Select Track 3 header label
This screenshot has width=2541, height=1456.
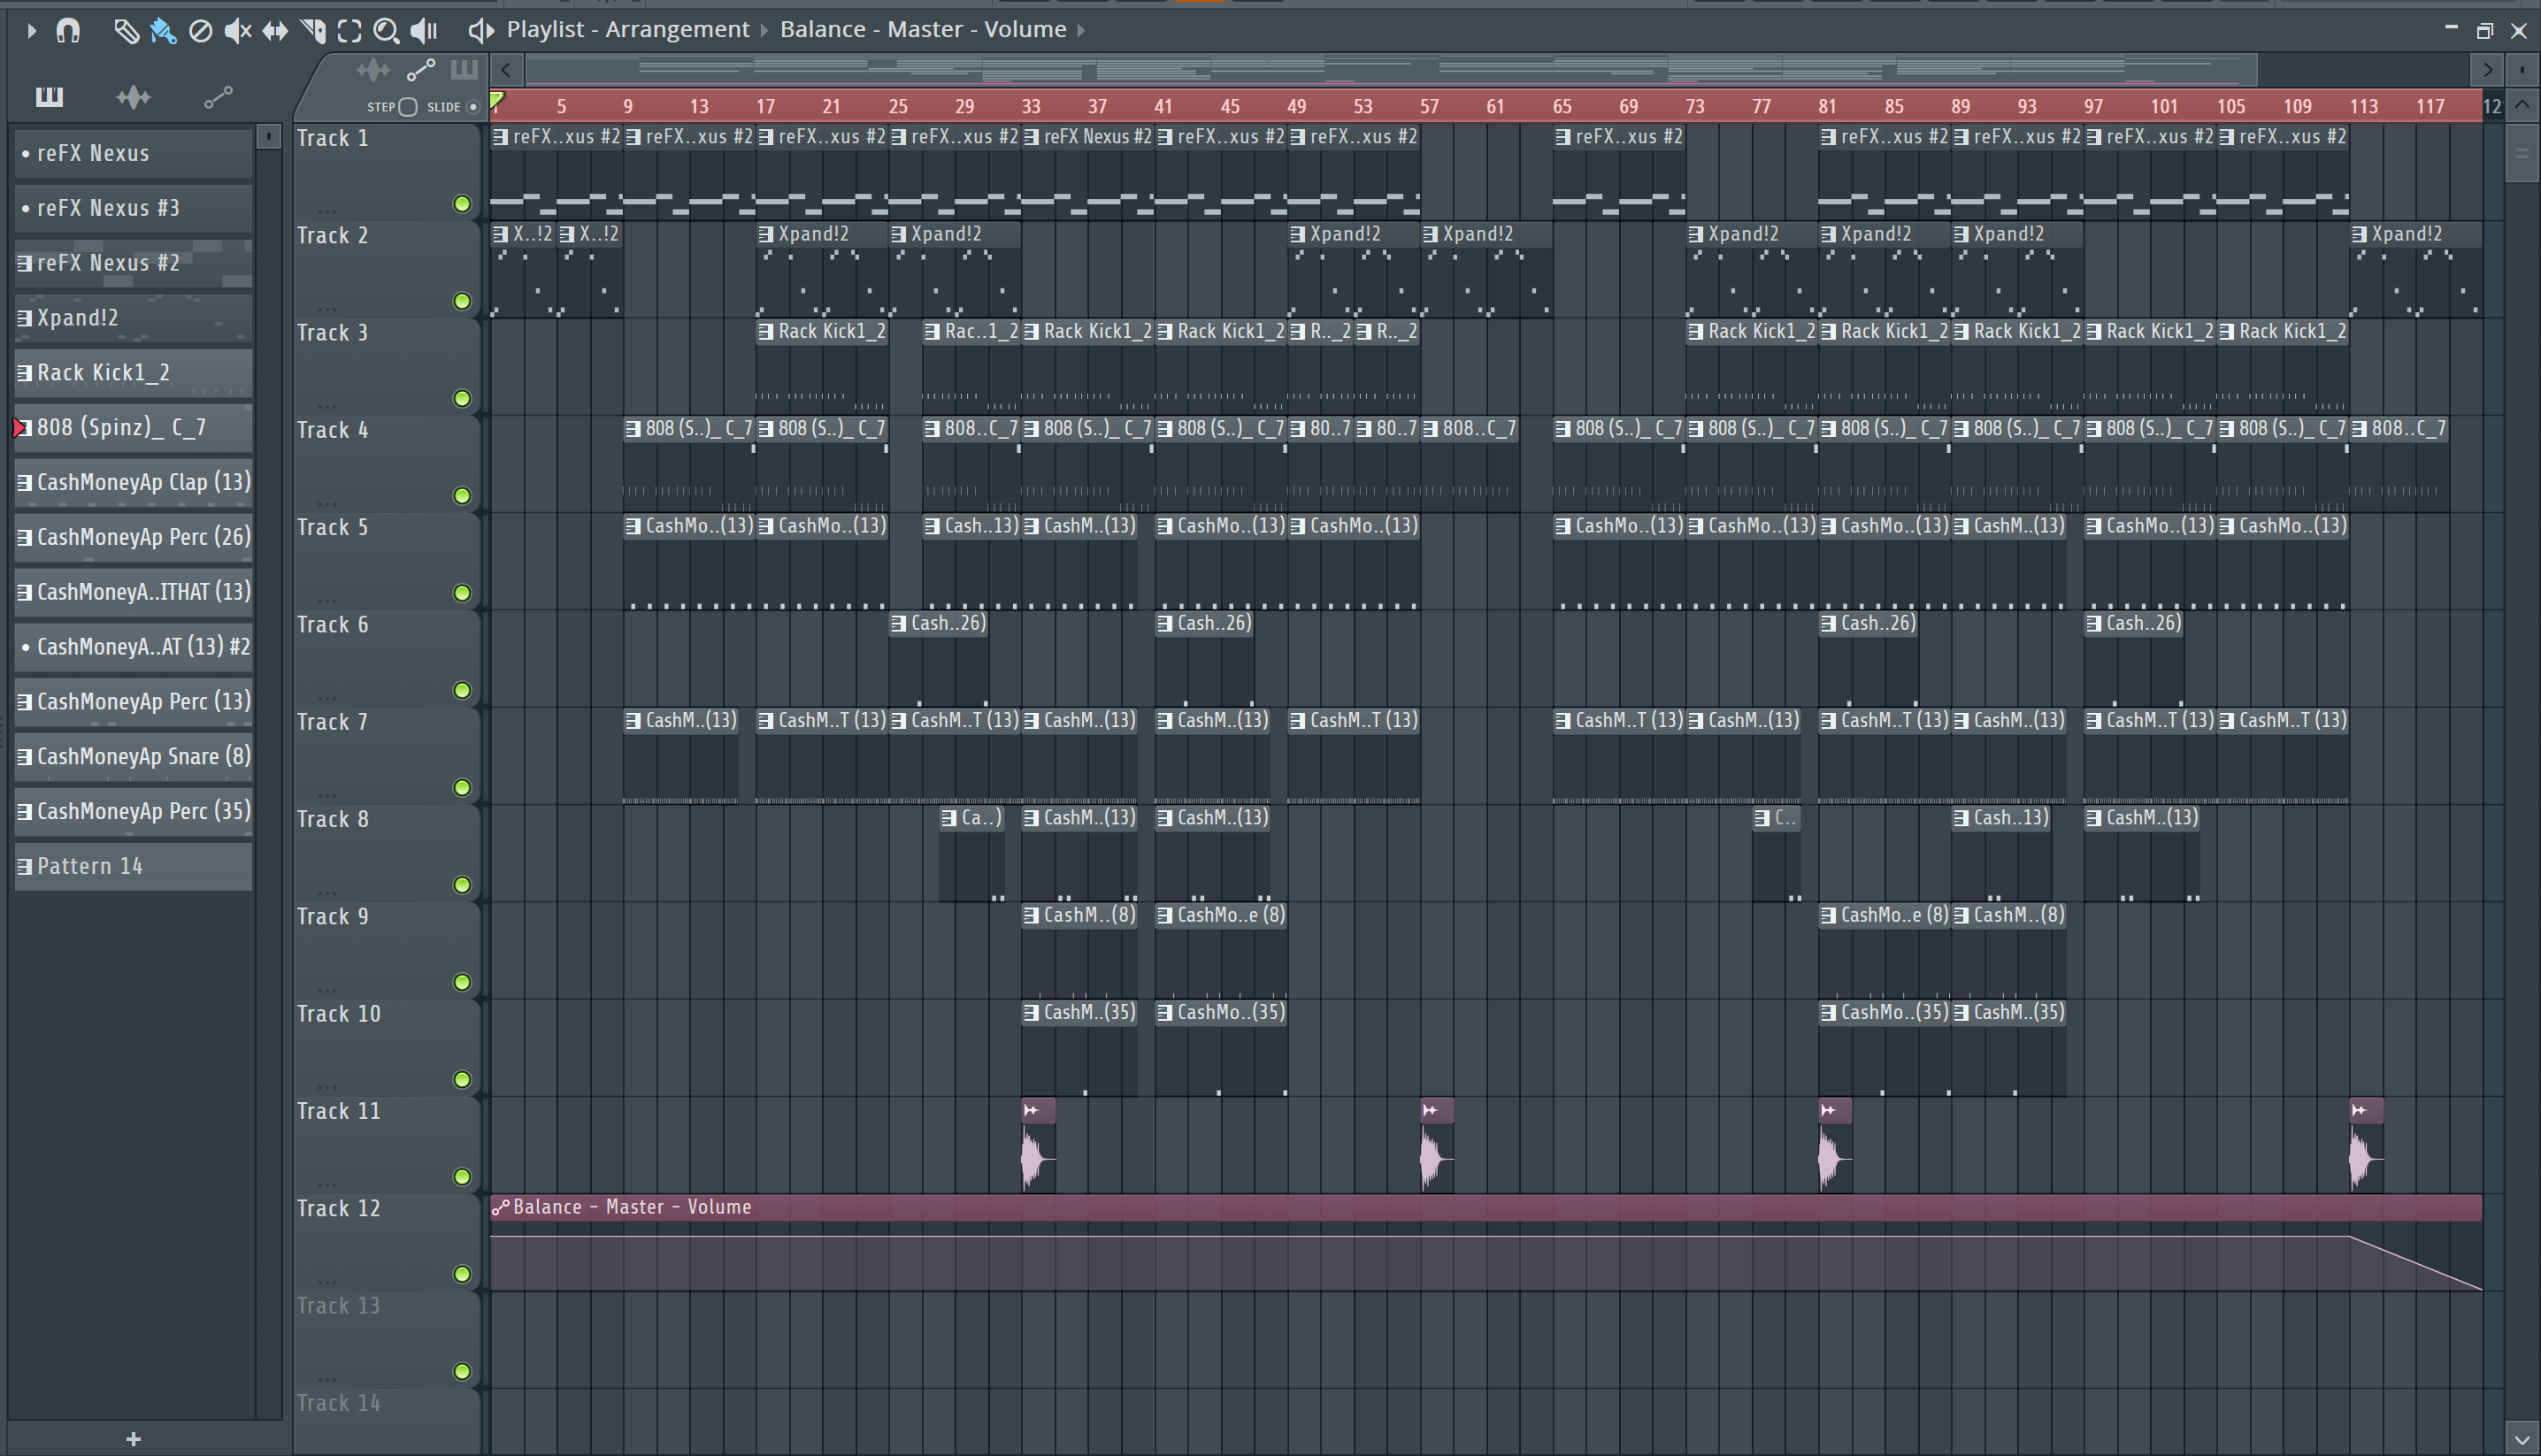(x=333, y=333)
